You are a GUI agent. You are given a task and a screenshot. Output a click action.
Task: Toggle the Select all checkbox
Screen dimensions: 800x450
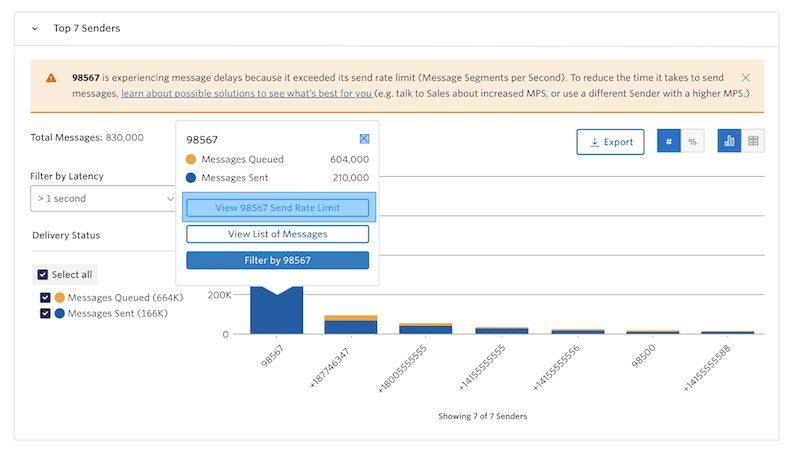[x=42, y=275]
